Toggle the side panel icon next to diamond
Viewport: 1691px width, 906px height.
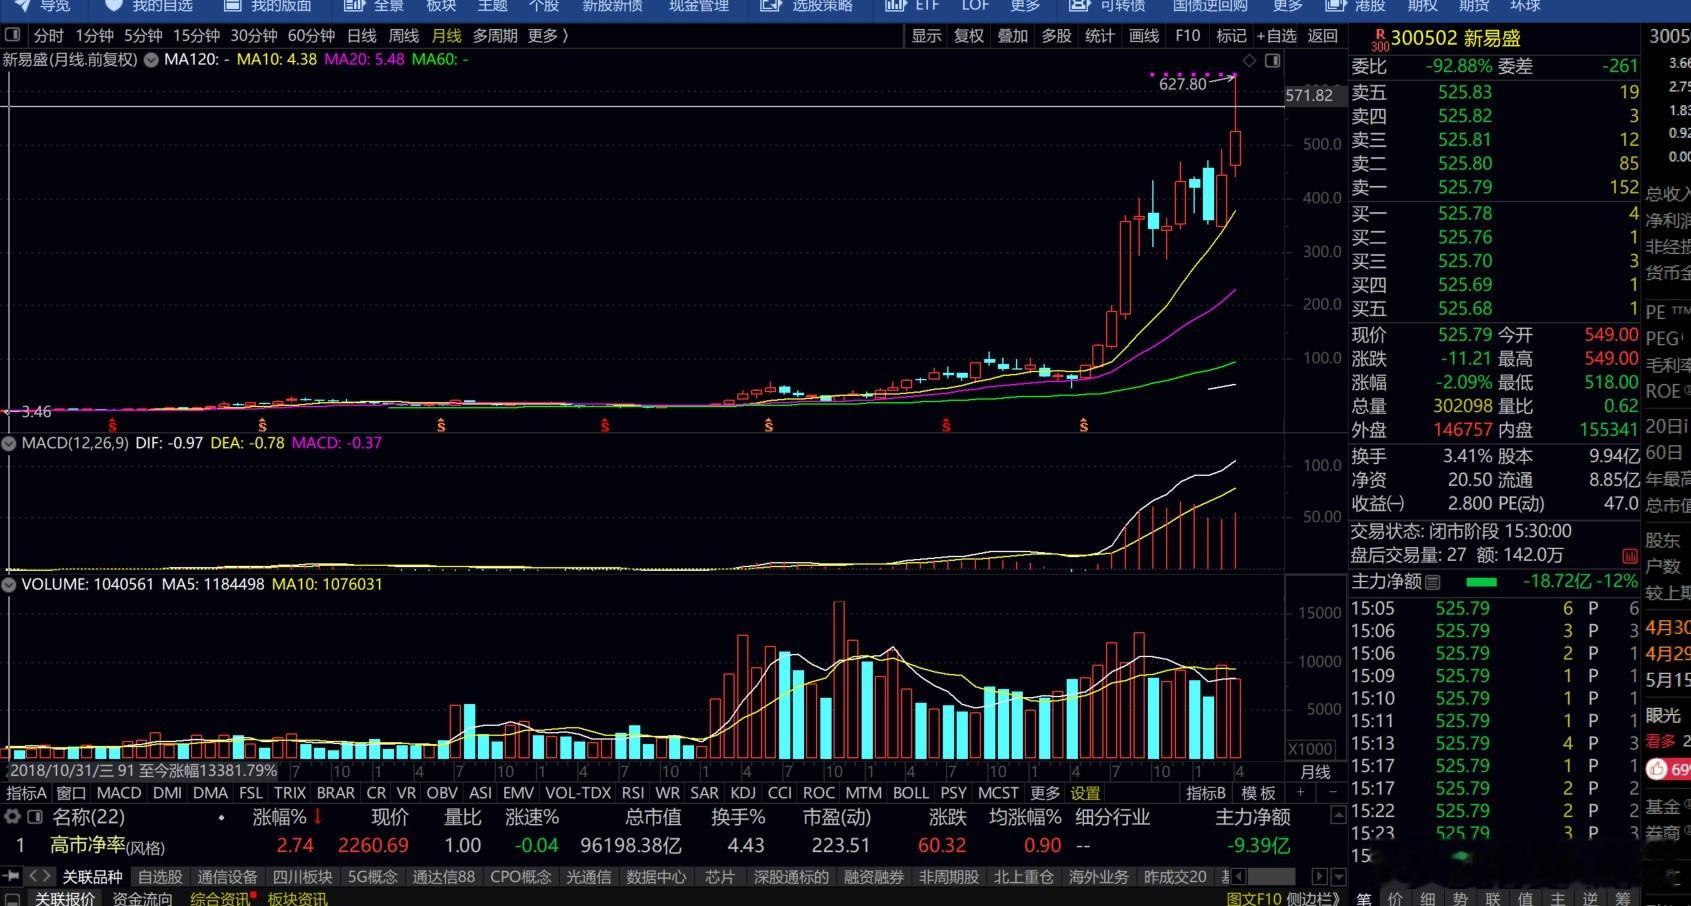pos(1272,61)
